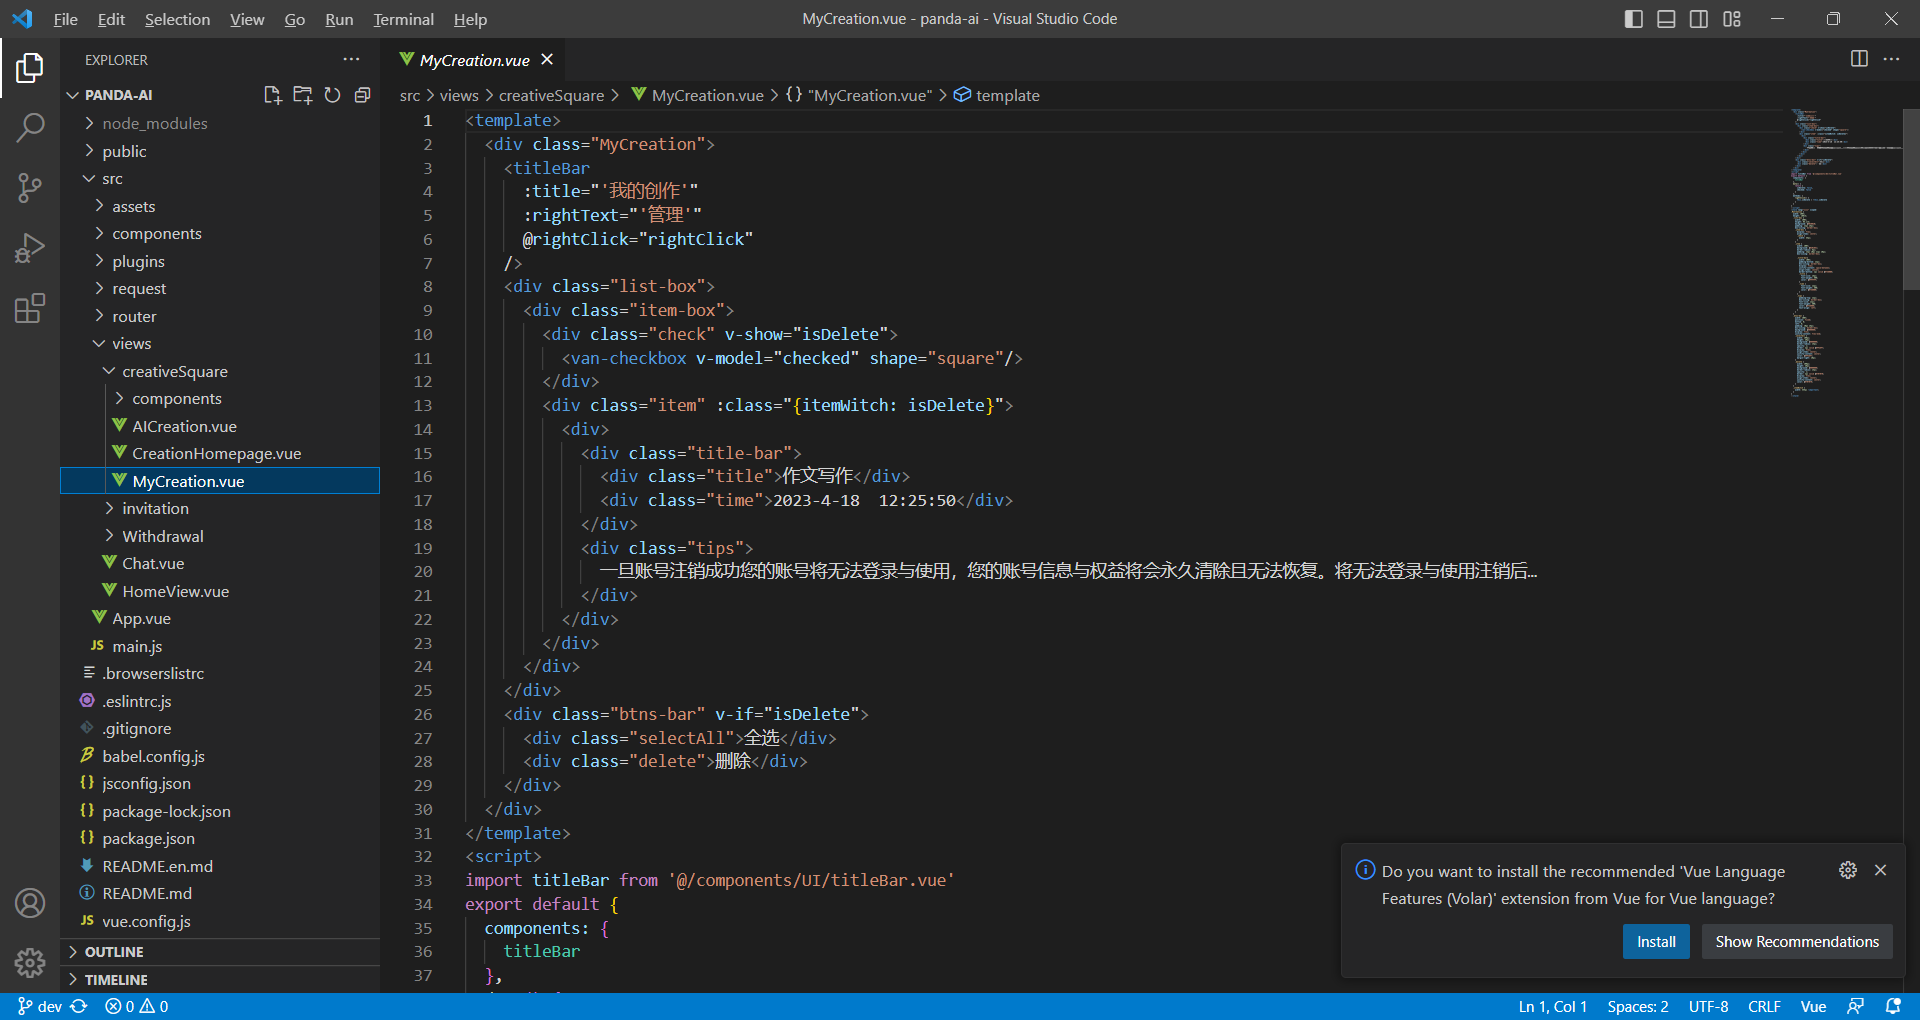Open main.js file

coord(220,646)
